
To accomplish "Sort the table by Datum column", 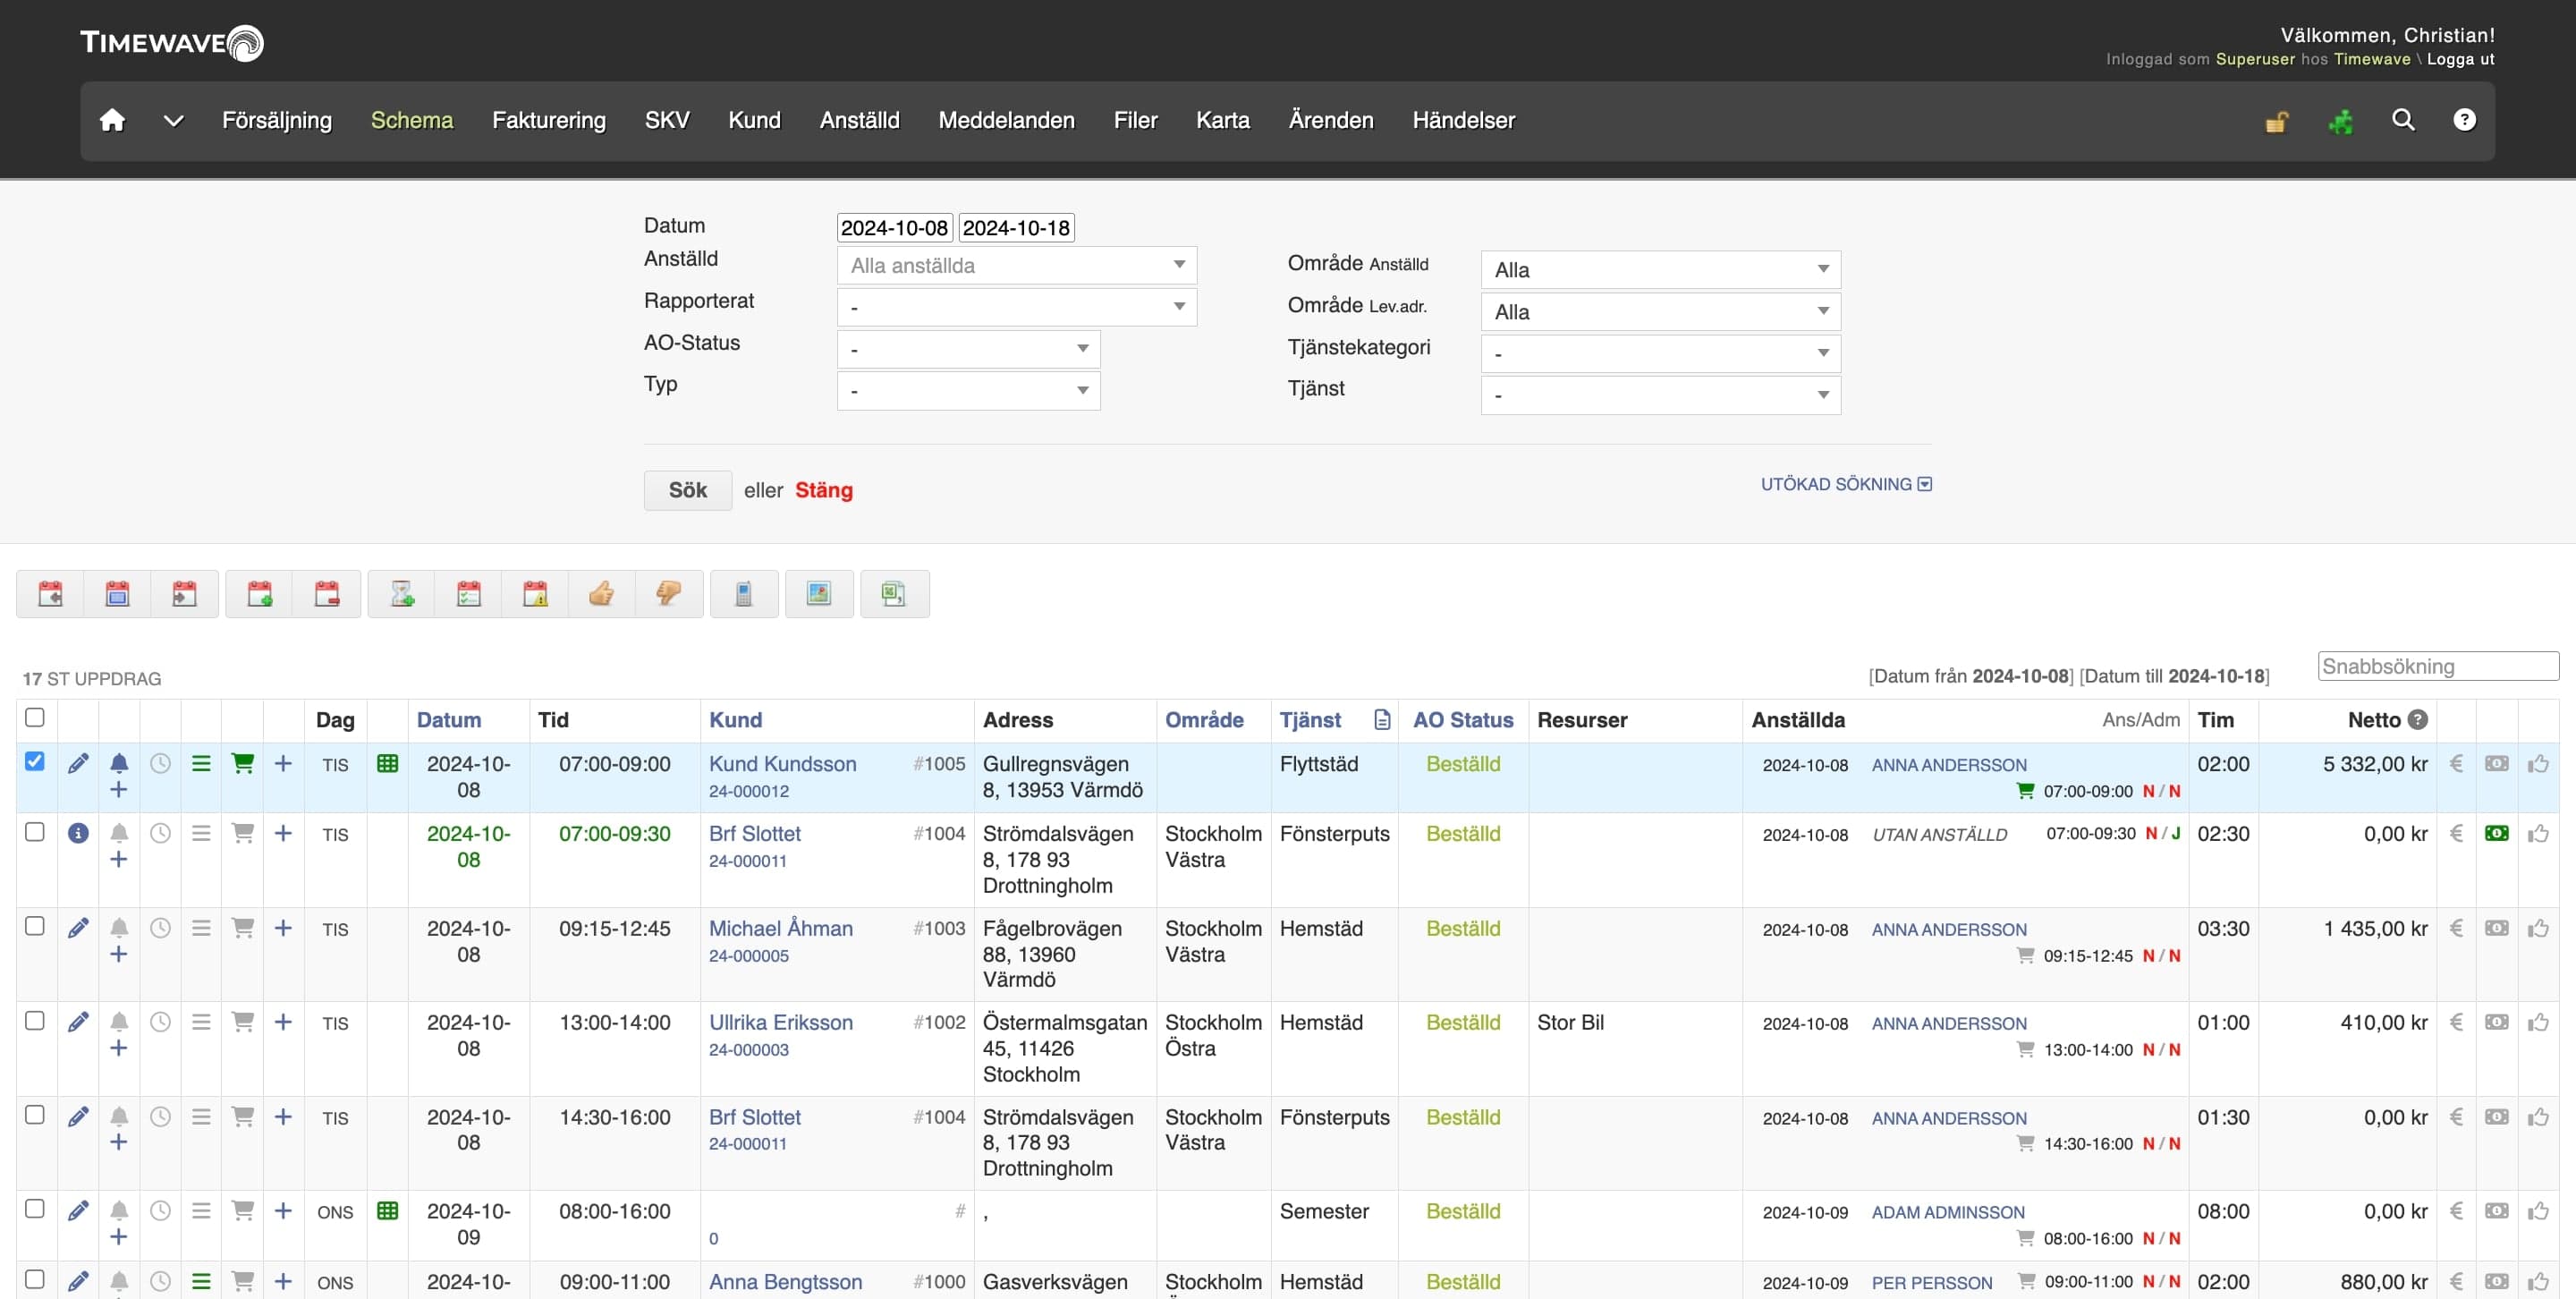I will coord(449,720).
